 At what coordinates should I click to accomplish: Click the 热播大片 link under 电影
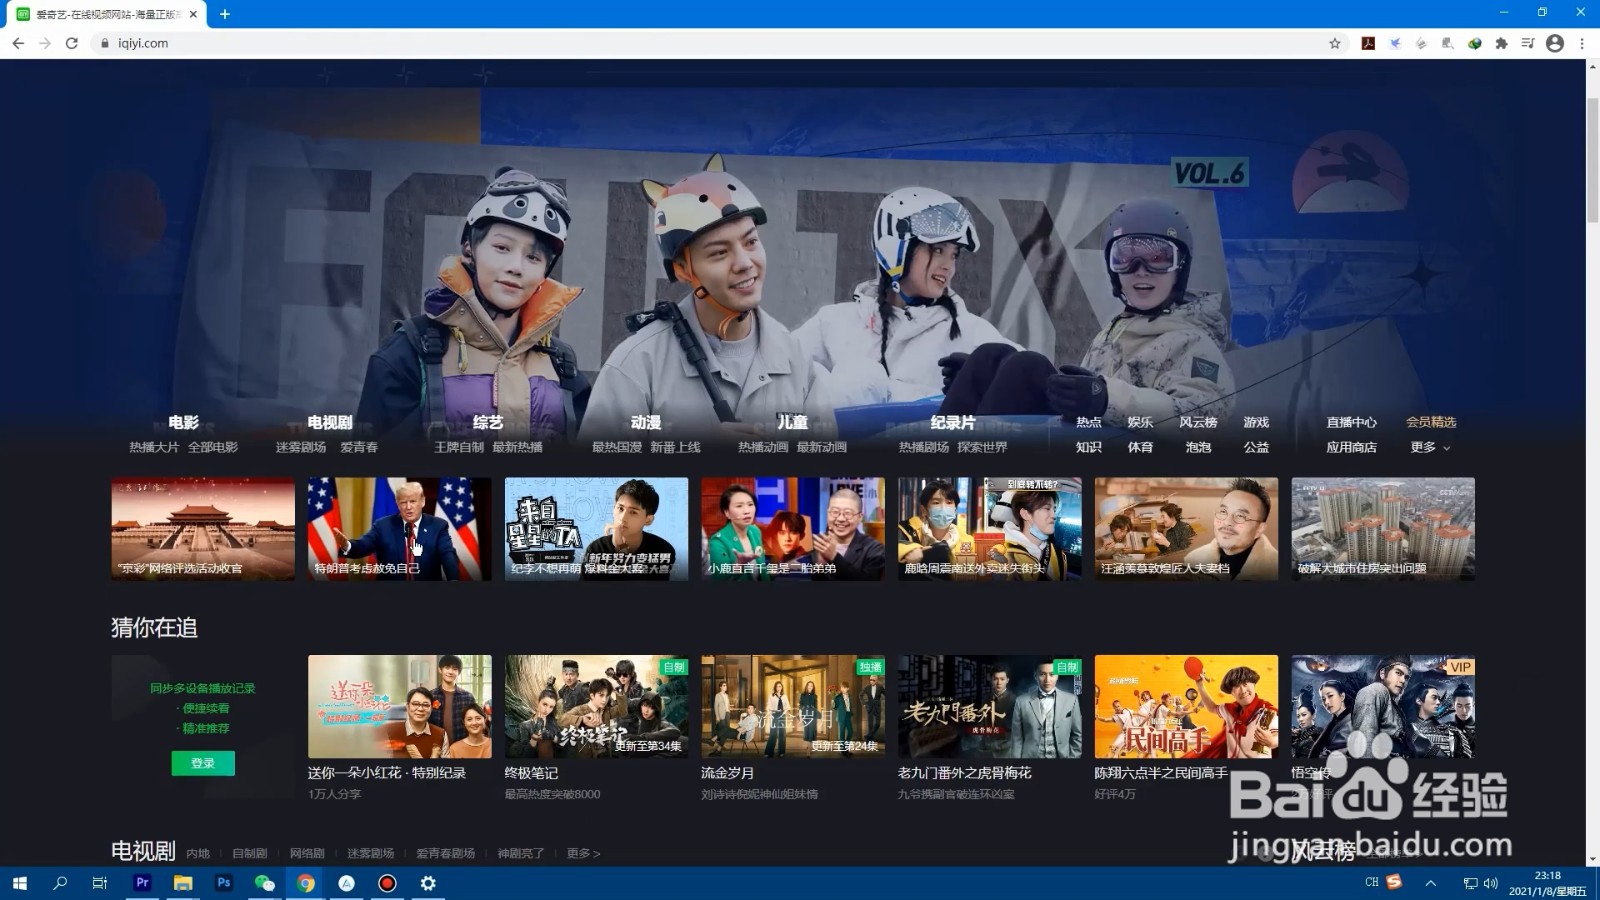[x=154, y=447]
